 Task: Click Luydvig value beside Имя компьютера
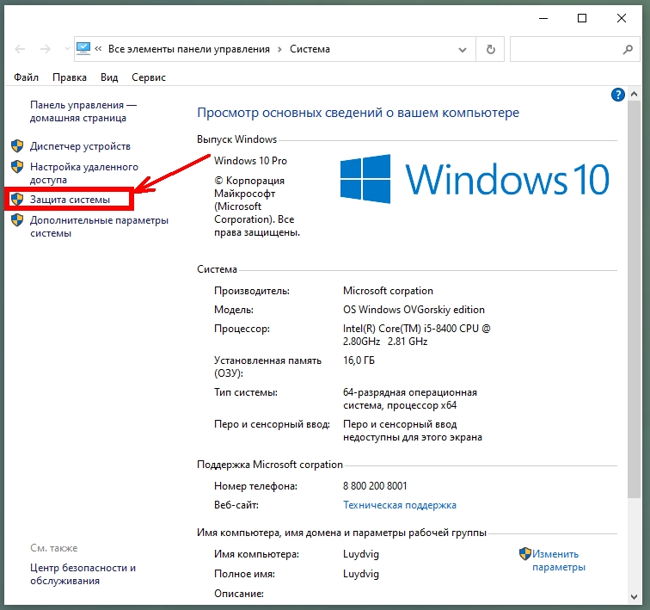tap(361, 554)
